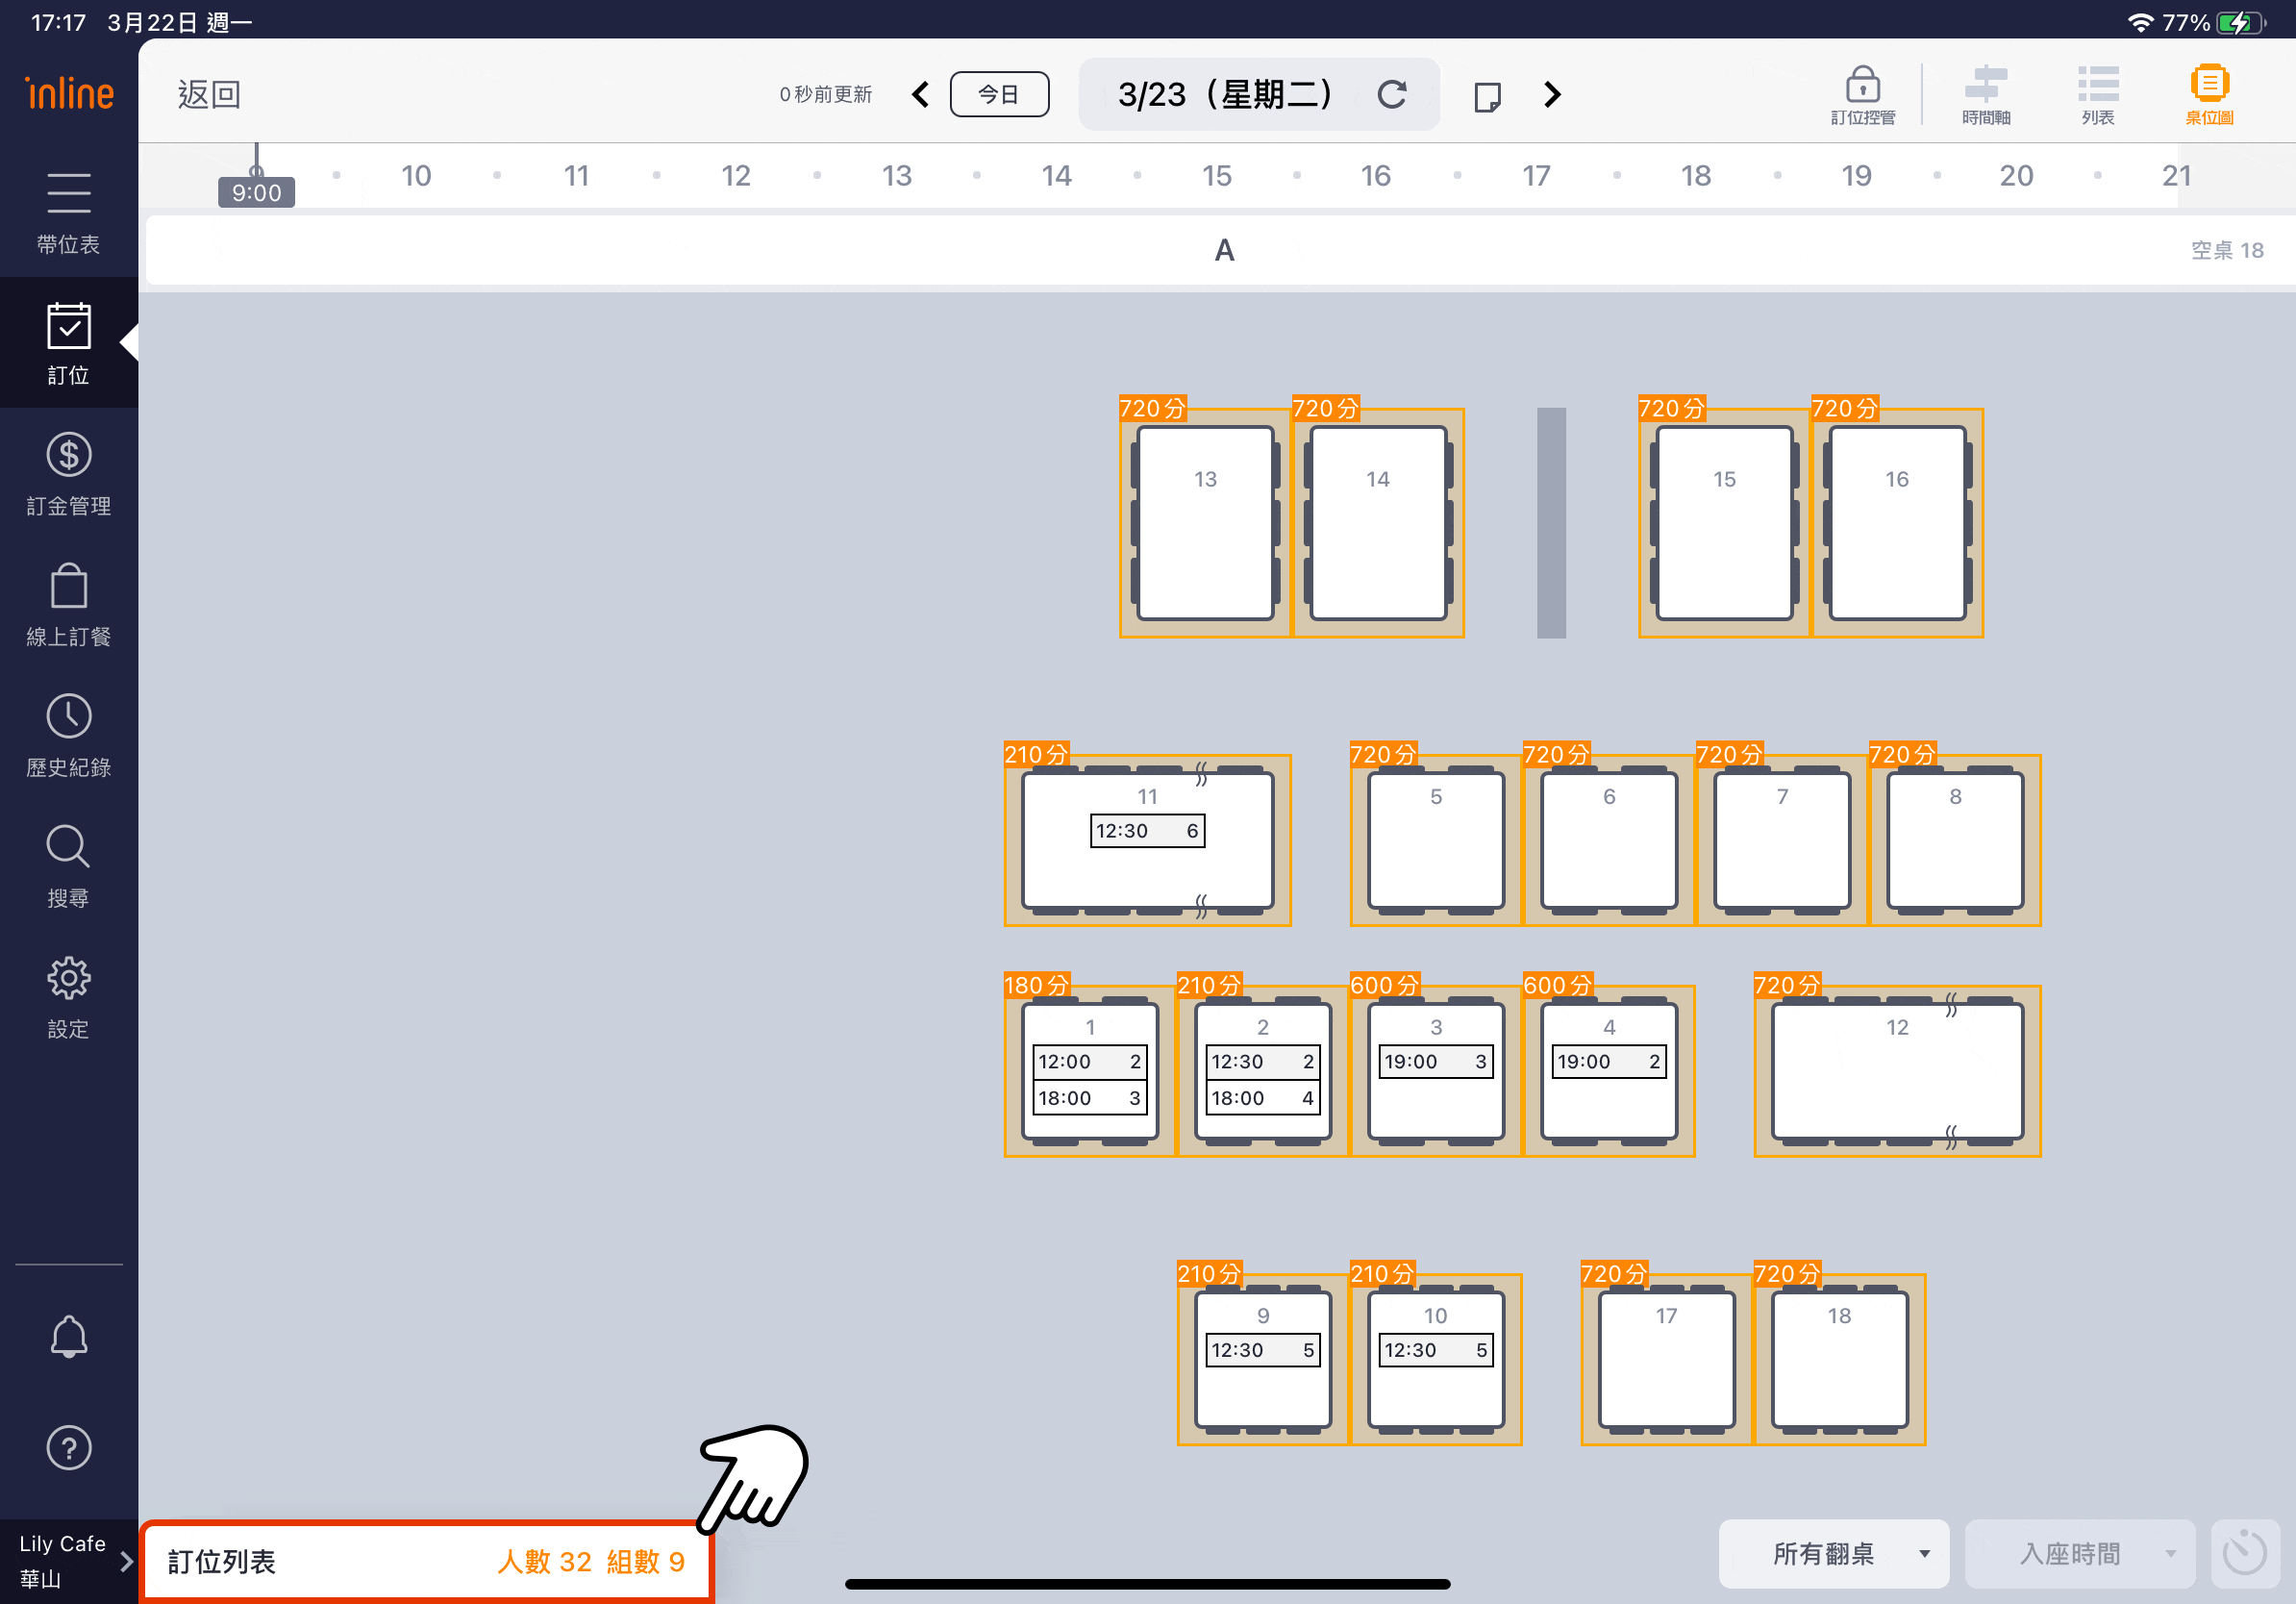Click the 返回 back link

click(209, 95)
